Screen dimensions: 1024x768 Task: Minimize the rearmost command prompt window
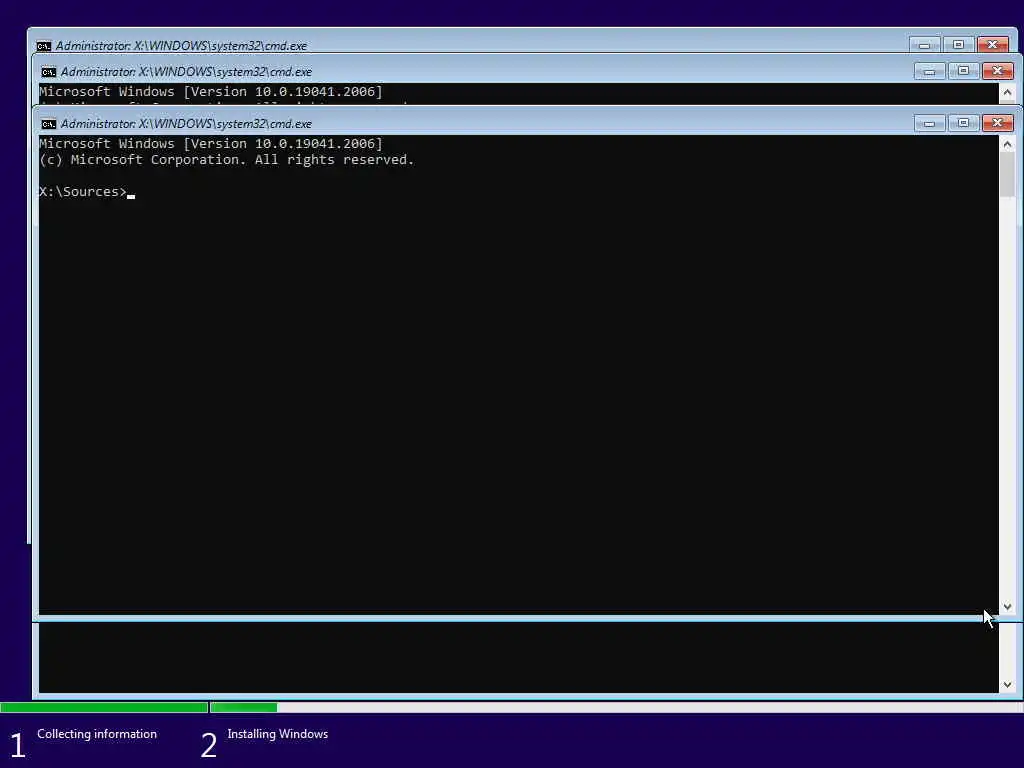pyautogui.click(x=924, y=44)
